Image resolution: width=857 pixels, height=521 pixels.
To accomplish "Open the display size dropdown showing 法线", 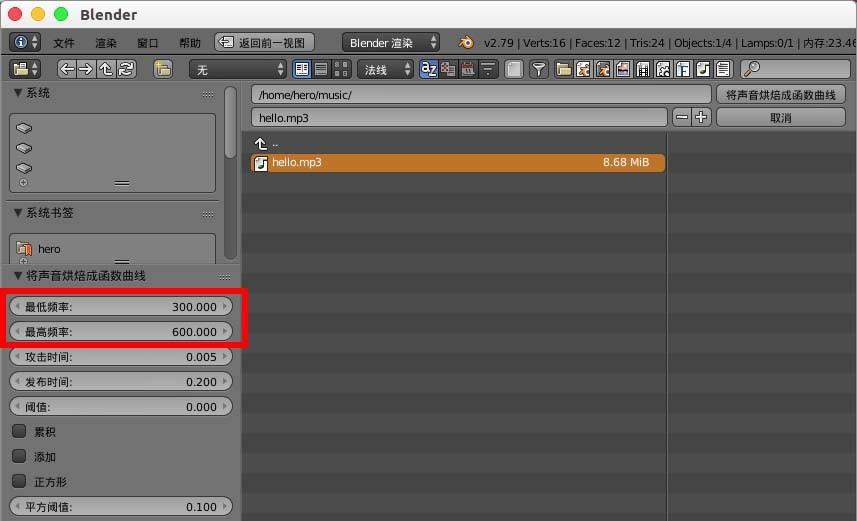I will coord(385,69).
